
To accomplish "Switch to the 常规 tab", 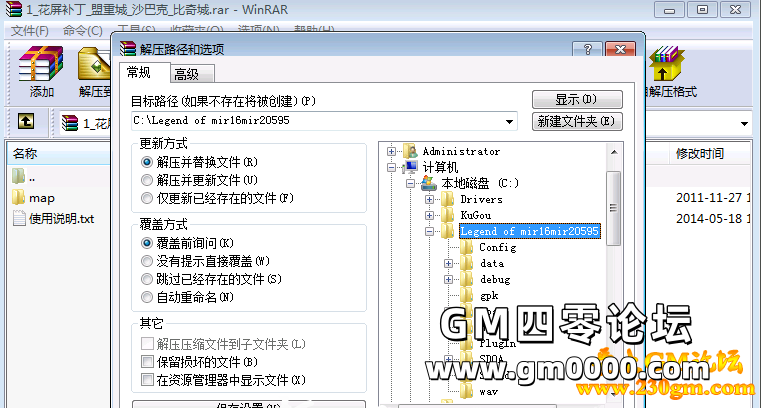I will pos(145,73).
